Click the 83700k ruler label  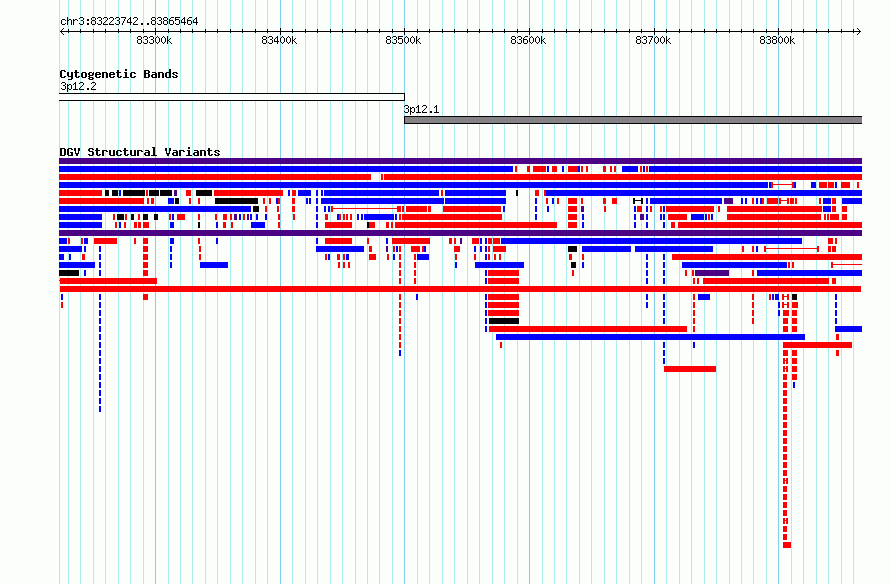[x=653, y=40]
